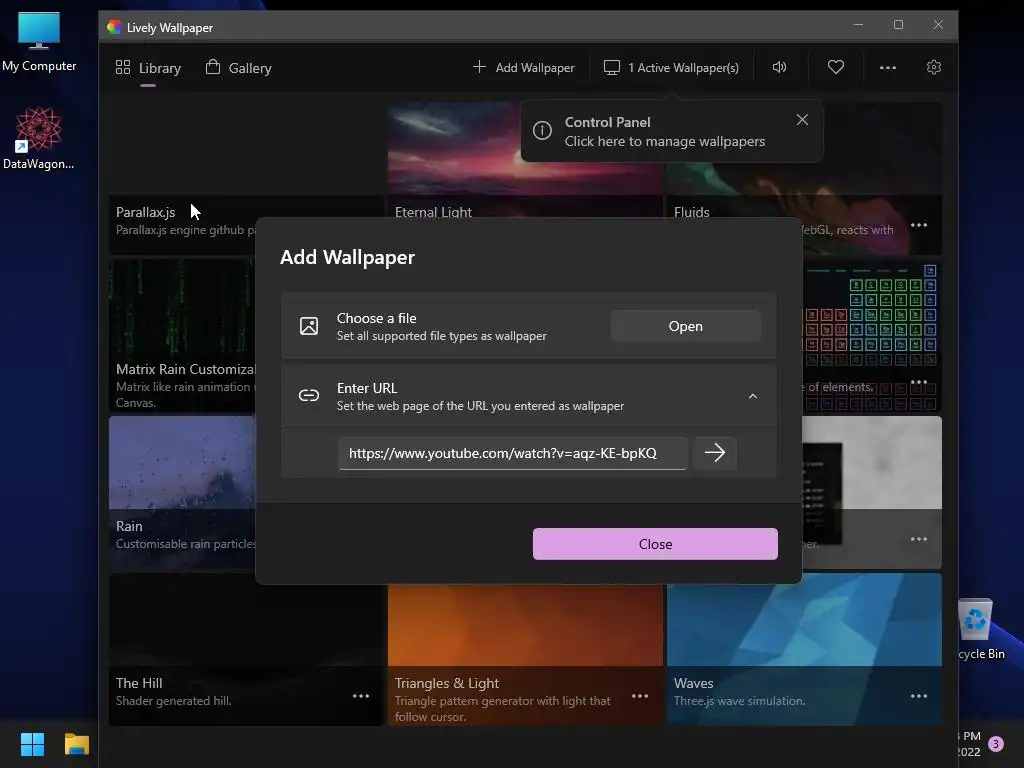Image resolution: width=1024 pixels, height=768 pixels.
Task: Switch to the Gallery tab
Action: [238, 68]
